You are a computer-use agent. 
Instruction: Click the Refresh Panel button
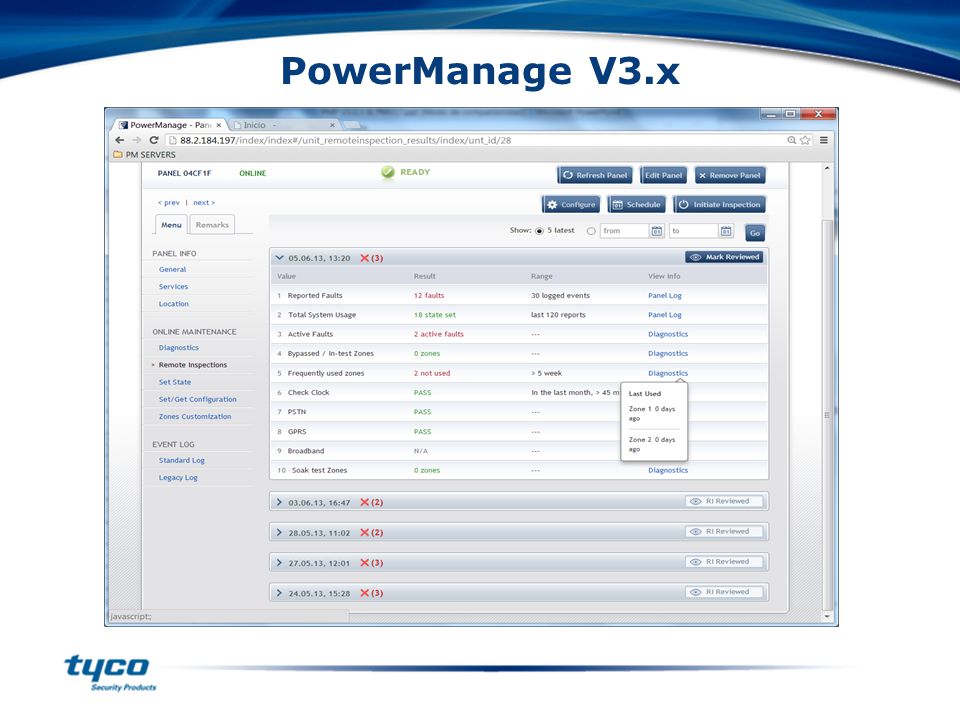[x=595, y=175]
